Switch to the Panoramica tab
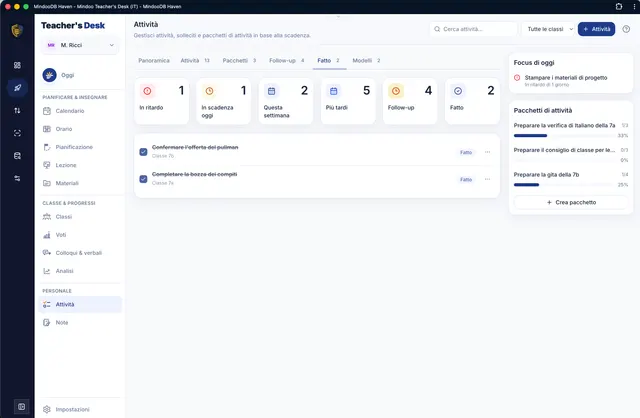This screenshot has width=640, height=418. coord(154,60)
